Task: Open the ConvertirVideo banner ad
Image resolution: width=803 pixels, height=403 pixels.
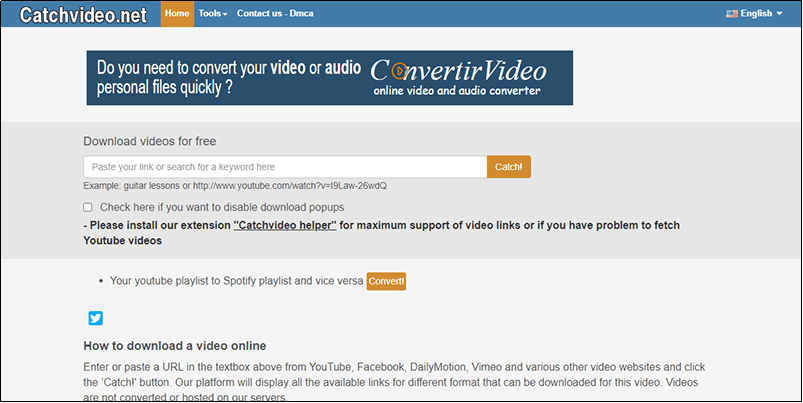Action: pyautogui.click(x=330, y=78)
